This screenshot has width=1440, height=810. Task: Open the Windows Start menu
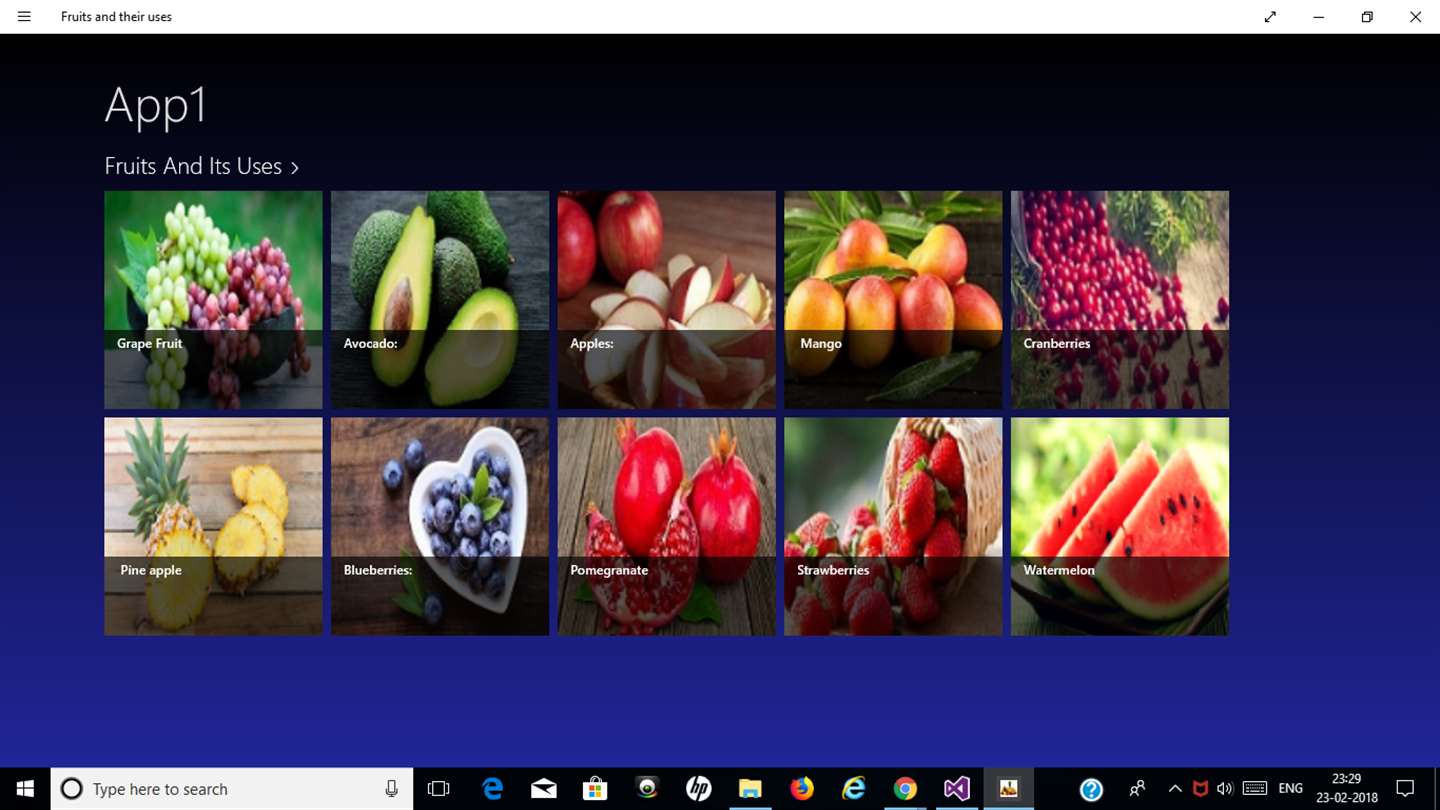(x=25, y=789)
